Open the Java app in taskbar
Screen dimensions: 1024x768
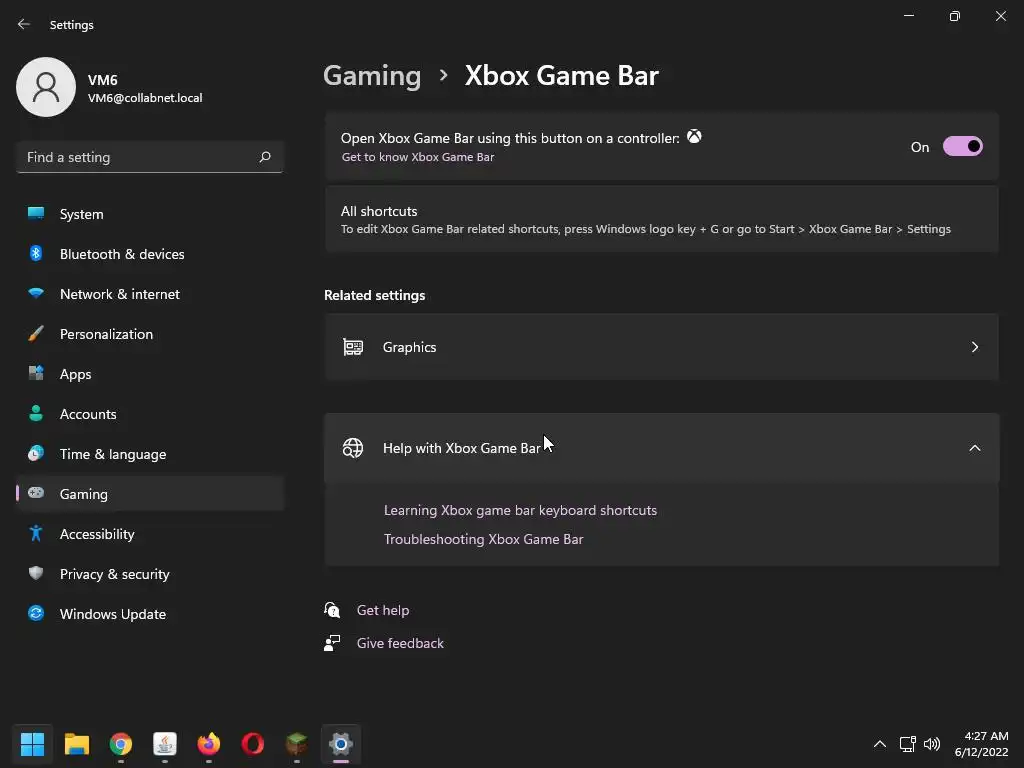click(165, 743)
